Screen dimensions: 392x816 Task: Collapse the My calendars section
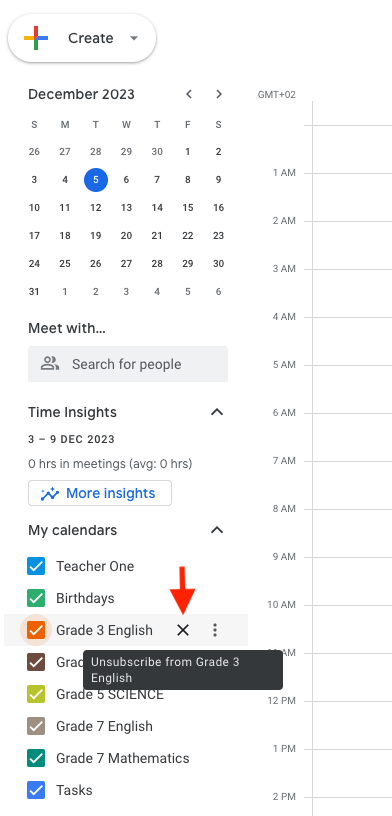tap(217, 530)
